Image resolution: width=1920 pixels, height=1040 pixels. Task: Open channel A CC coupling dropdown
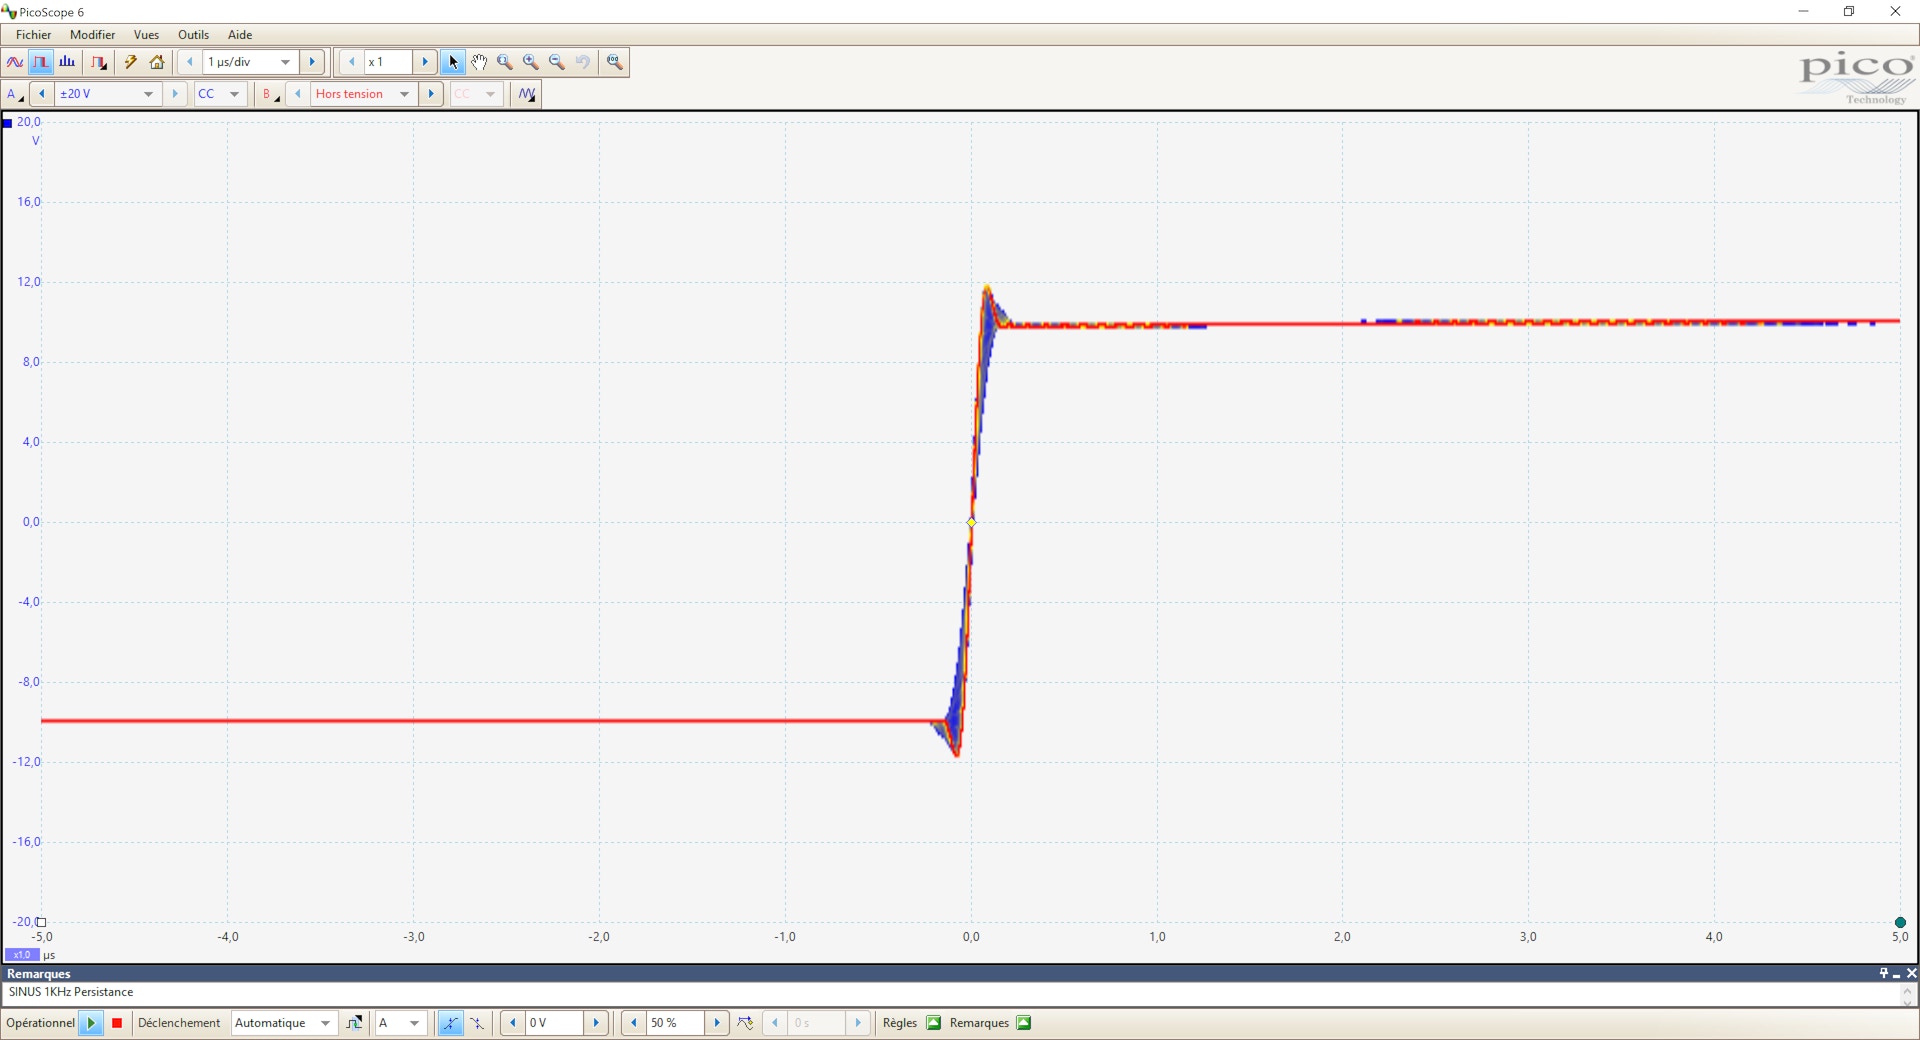[x=219, y=94]
